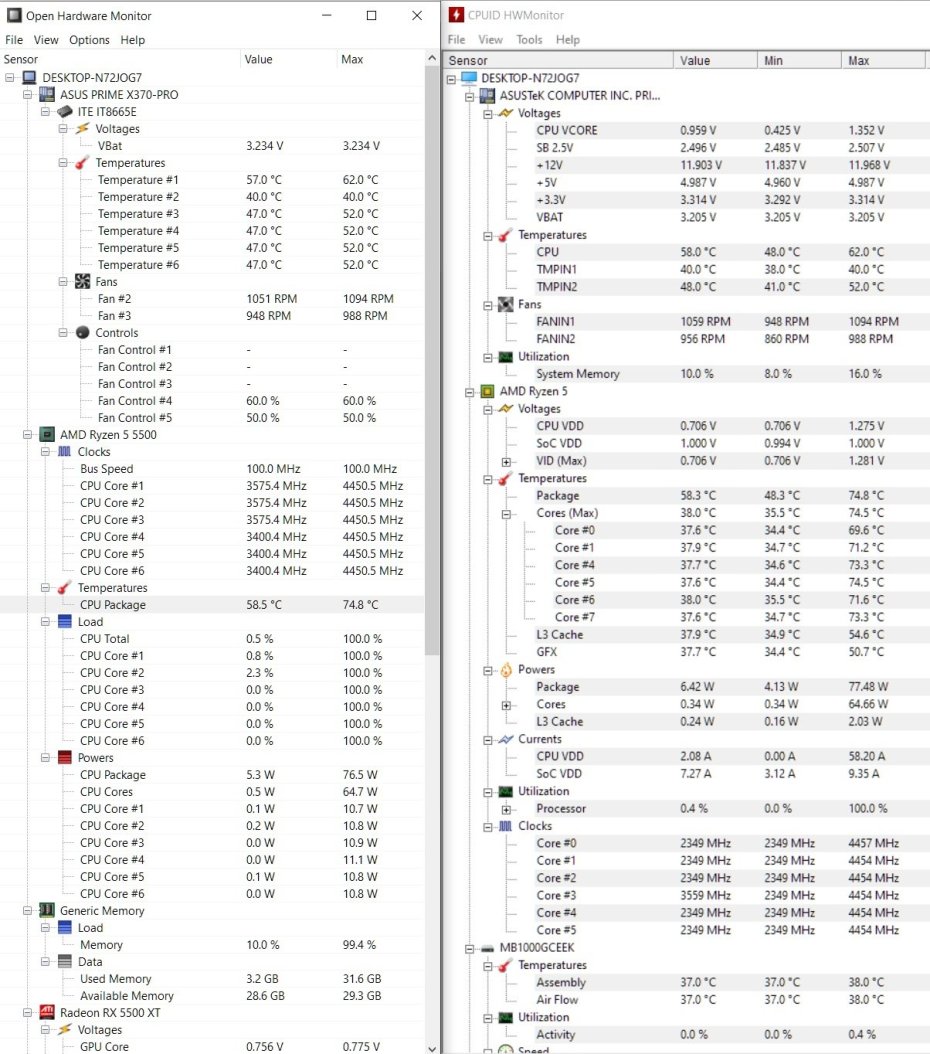Click the Utilization icon under MB1000GCEEK
The height and width of the screenshot is (1054, 930).
(x=505, y=1018)
